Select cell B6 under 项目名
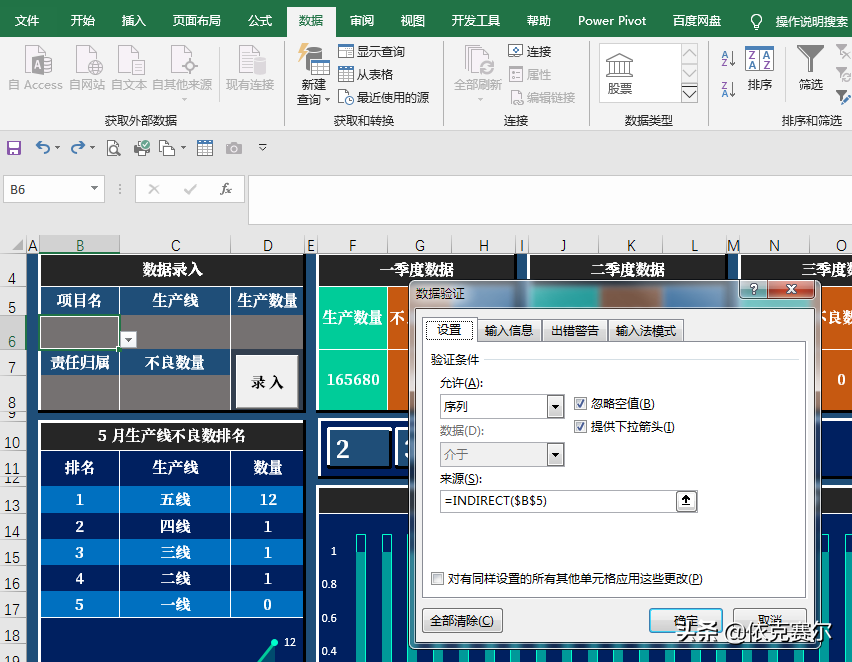The height and width of the screenshot is (662, 852). [x=80, y=332]
